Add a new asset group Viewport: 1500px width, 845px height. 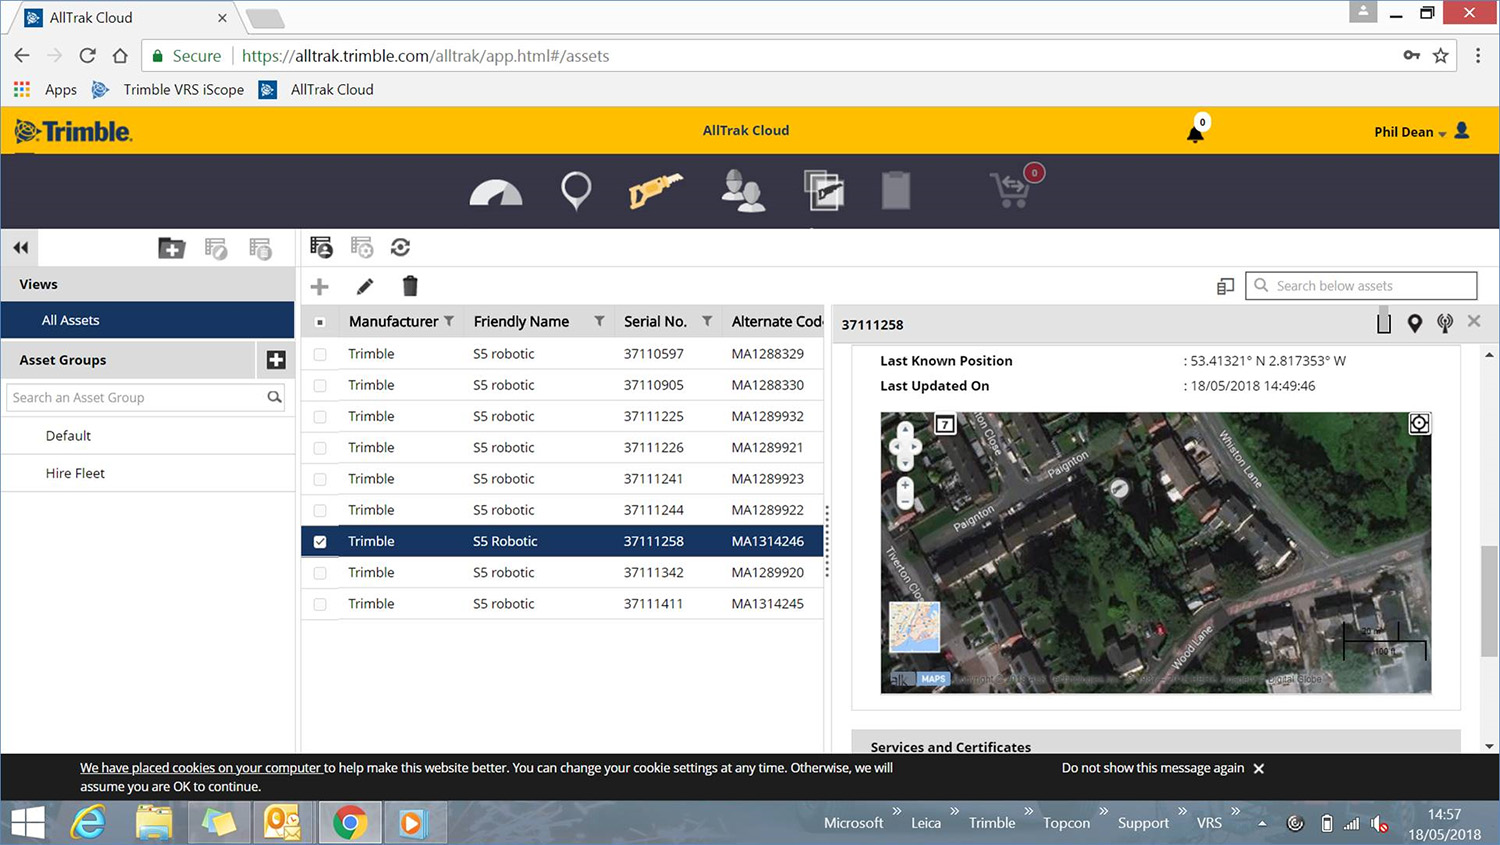pos(276,360)
